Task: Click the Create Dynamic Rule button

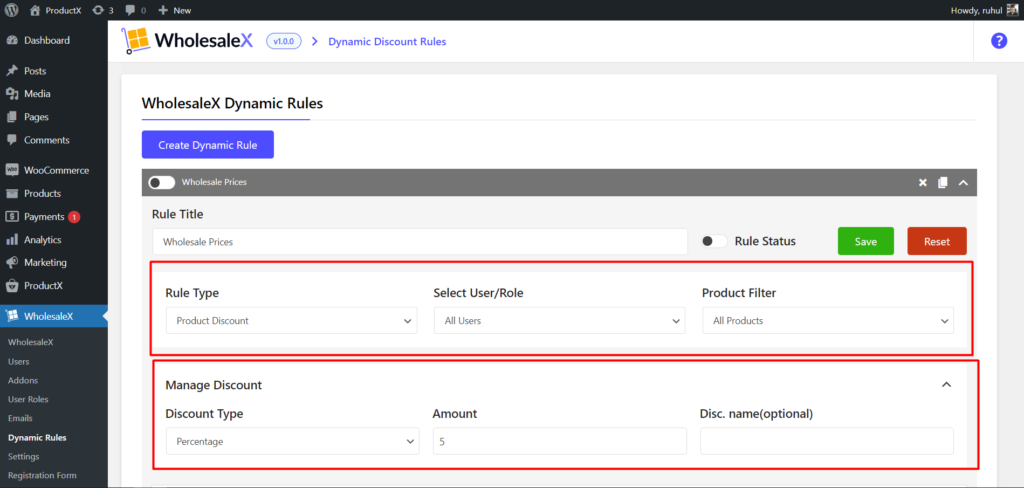Action: 208,145
